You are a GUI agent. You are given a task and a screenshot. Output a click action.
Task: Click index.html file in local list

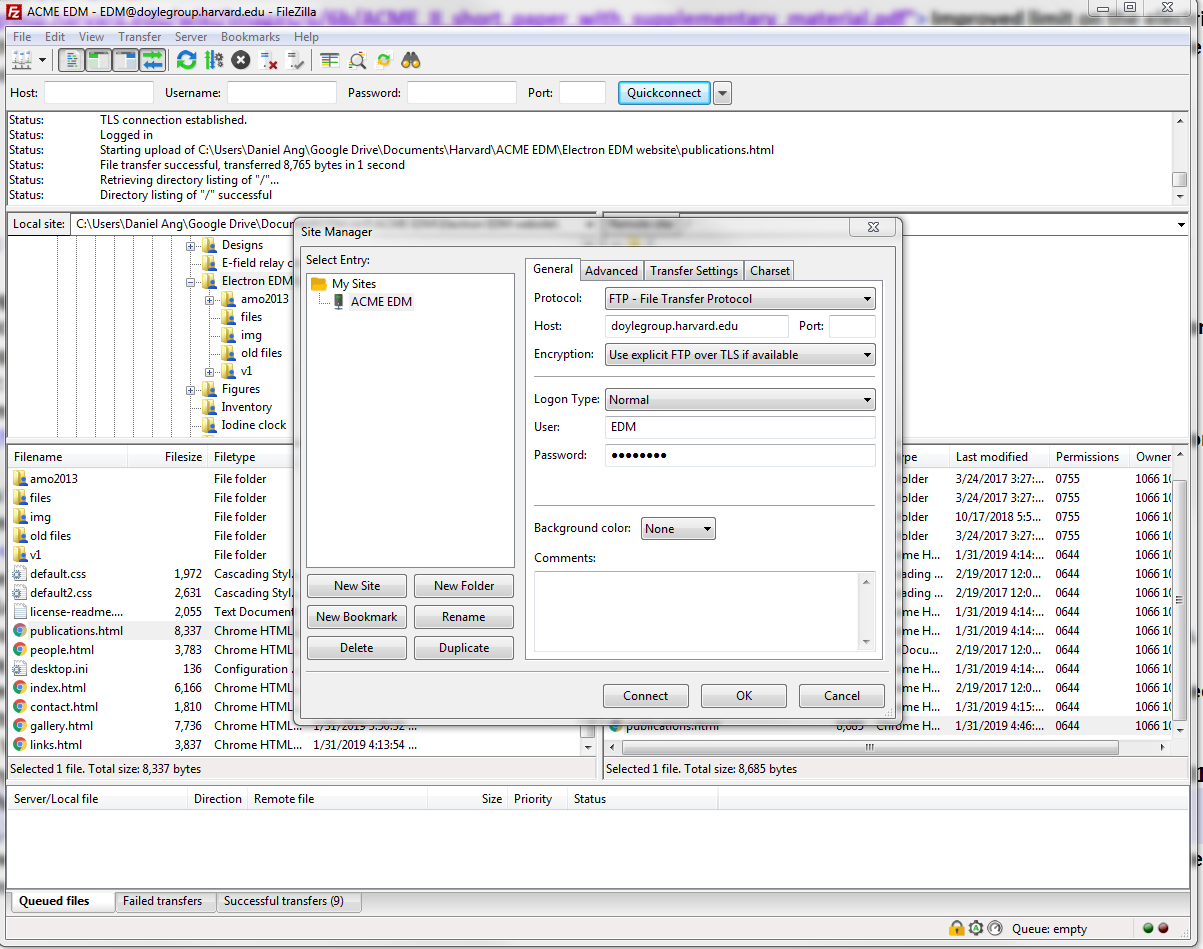click(58, 688)
